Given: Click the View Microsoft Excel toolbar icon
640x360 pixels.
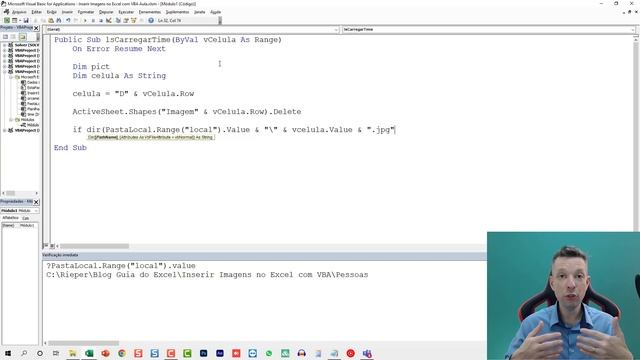Looking at the screenshot, I should pyautogui.click(x=7, y=20).
